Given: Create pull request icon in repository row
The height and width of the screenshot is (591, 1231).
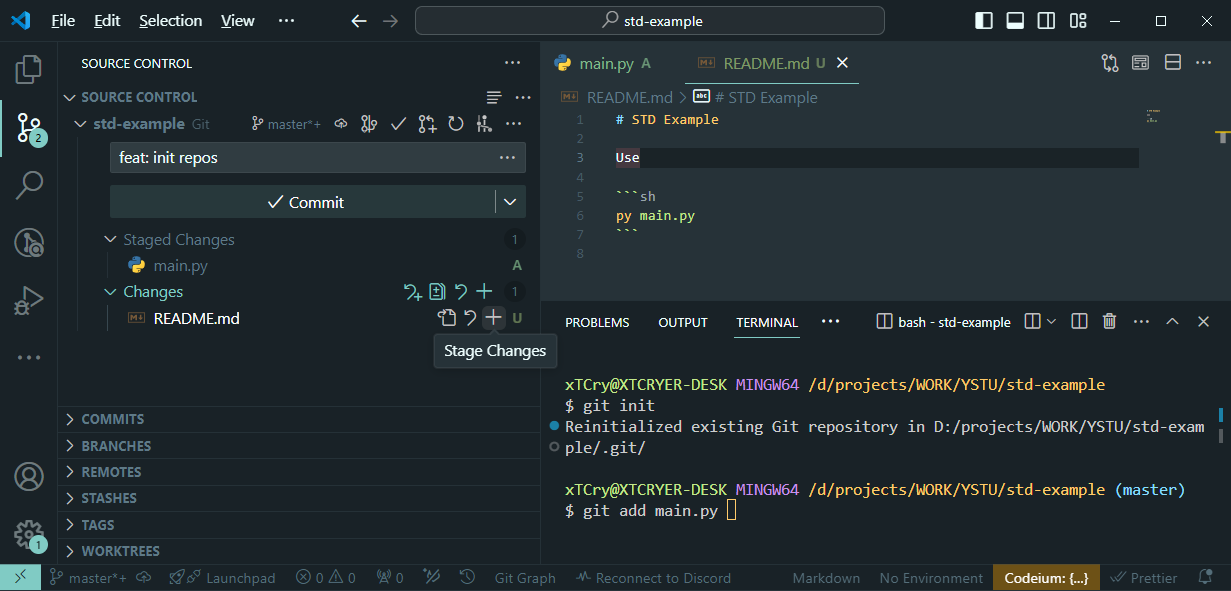Looking at the screenshot, I should pyautogui.click(x=427, y=124).
